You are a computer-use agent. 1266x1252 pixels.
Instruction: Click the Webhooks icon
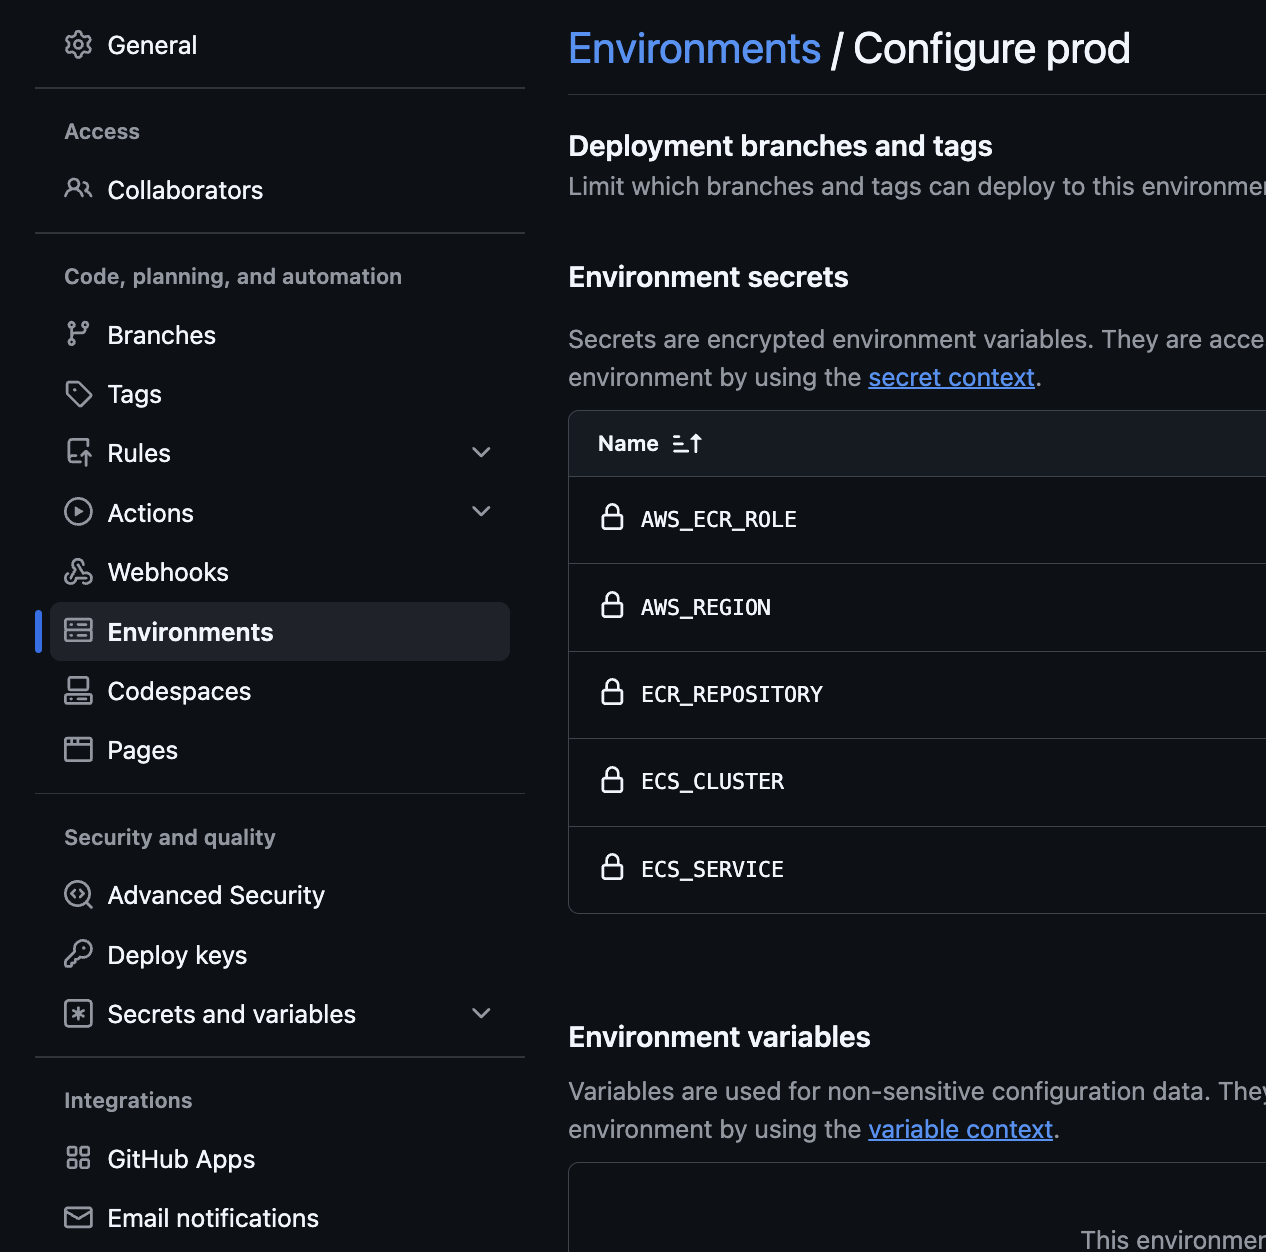(x=78, y=572)
